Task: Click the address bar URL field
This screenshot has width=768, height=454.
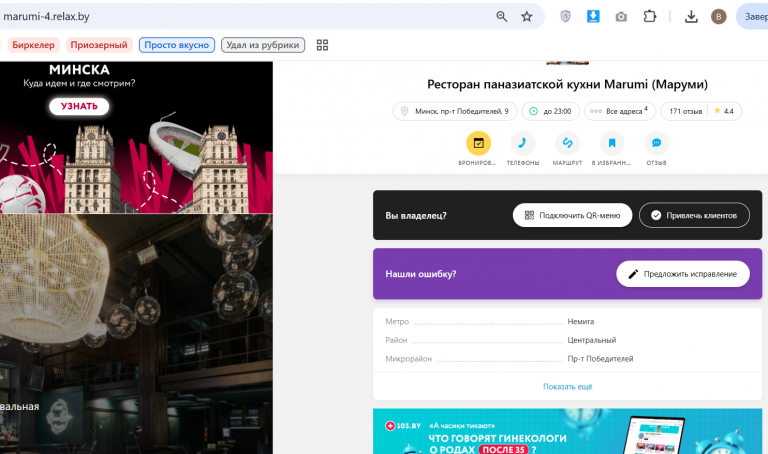Action: pyautogui.click(x=245, y=17)
